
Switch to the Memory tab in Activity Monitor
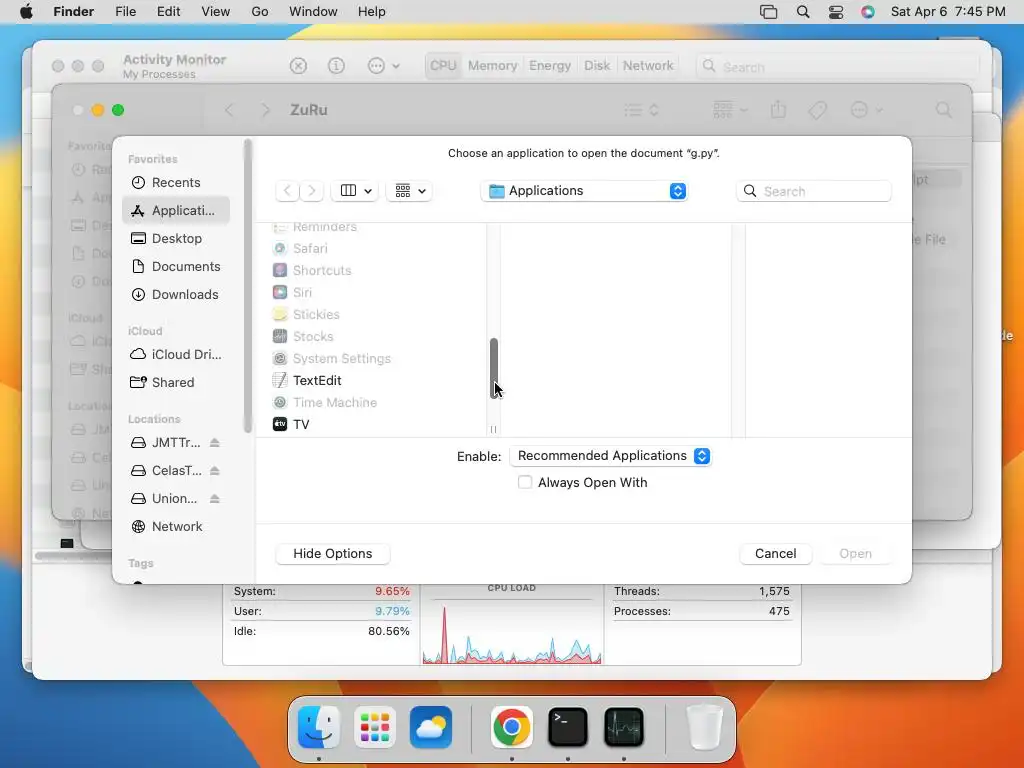click(x=492, y=65)
